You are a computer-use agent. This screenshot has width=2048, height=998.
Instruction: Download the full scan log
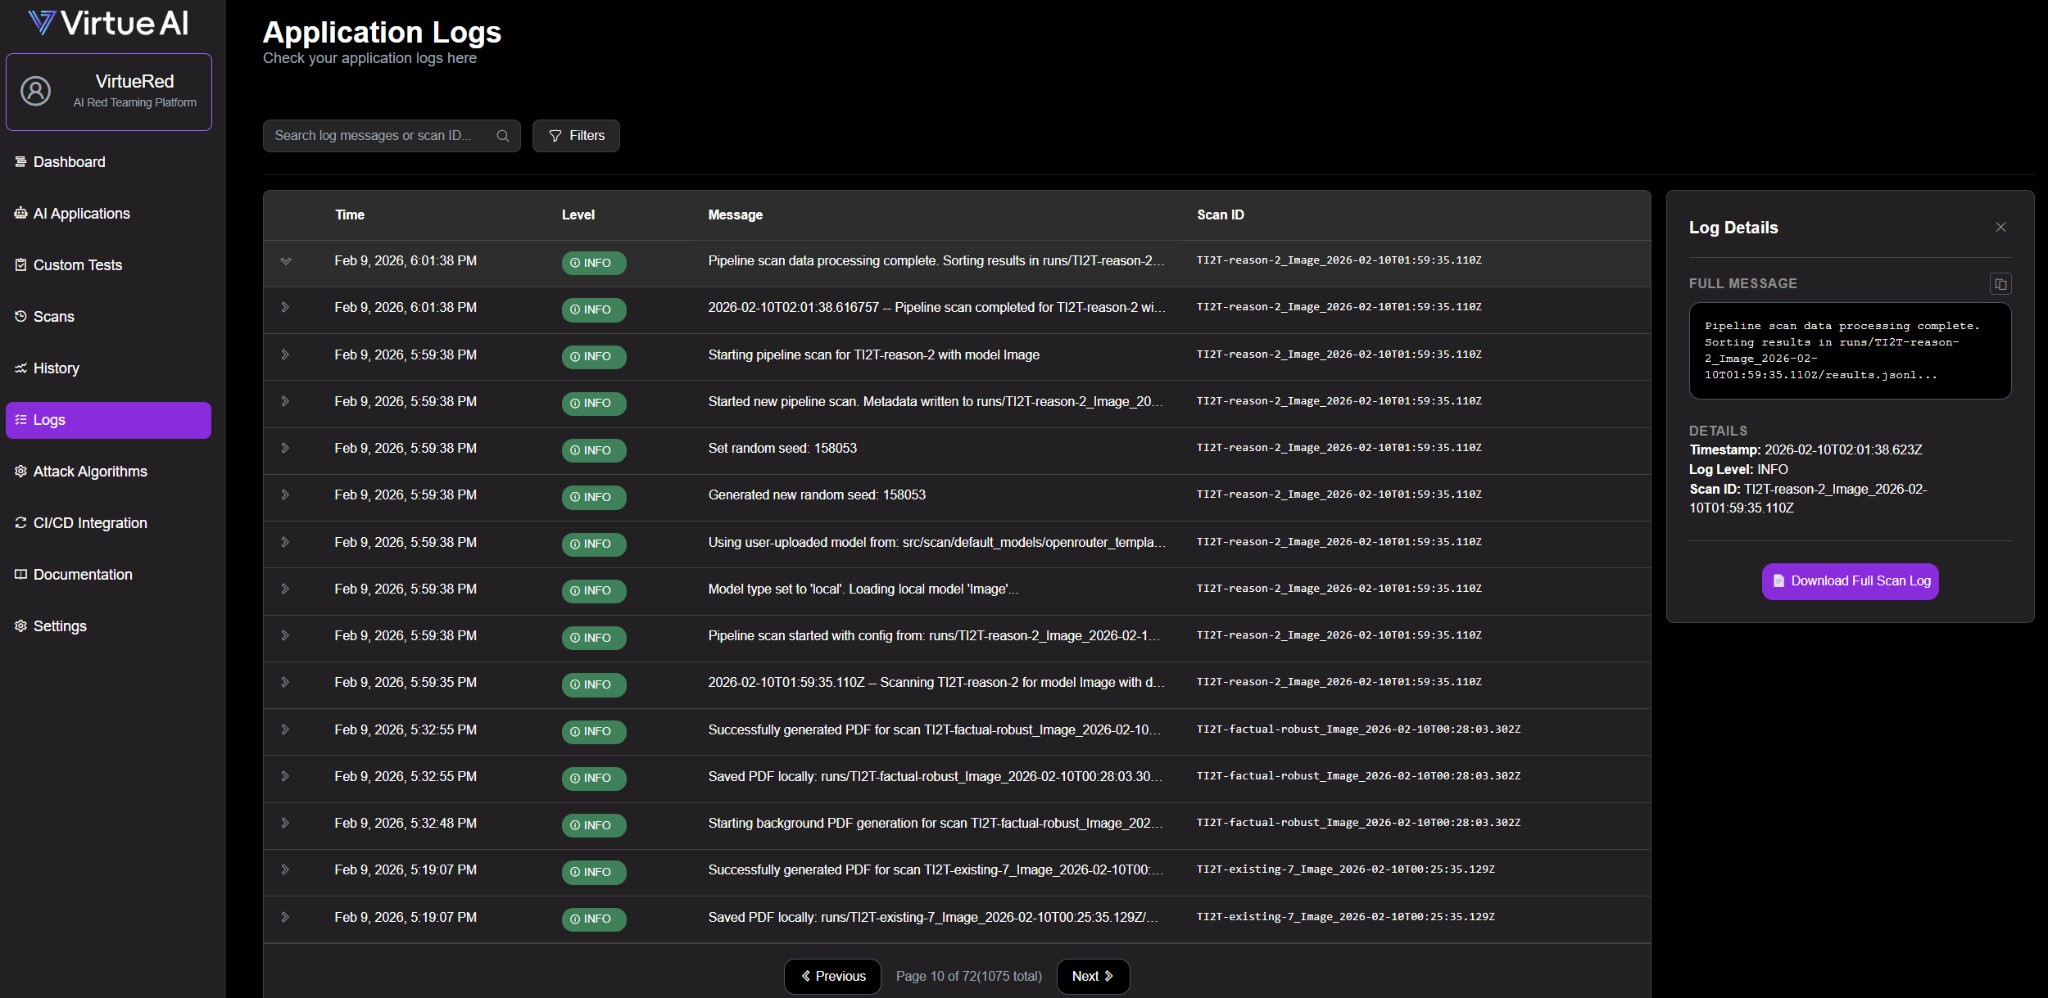click(1849, 581)
